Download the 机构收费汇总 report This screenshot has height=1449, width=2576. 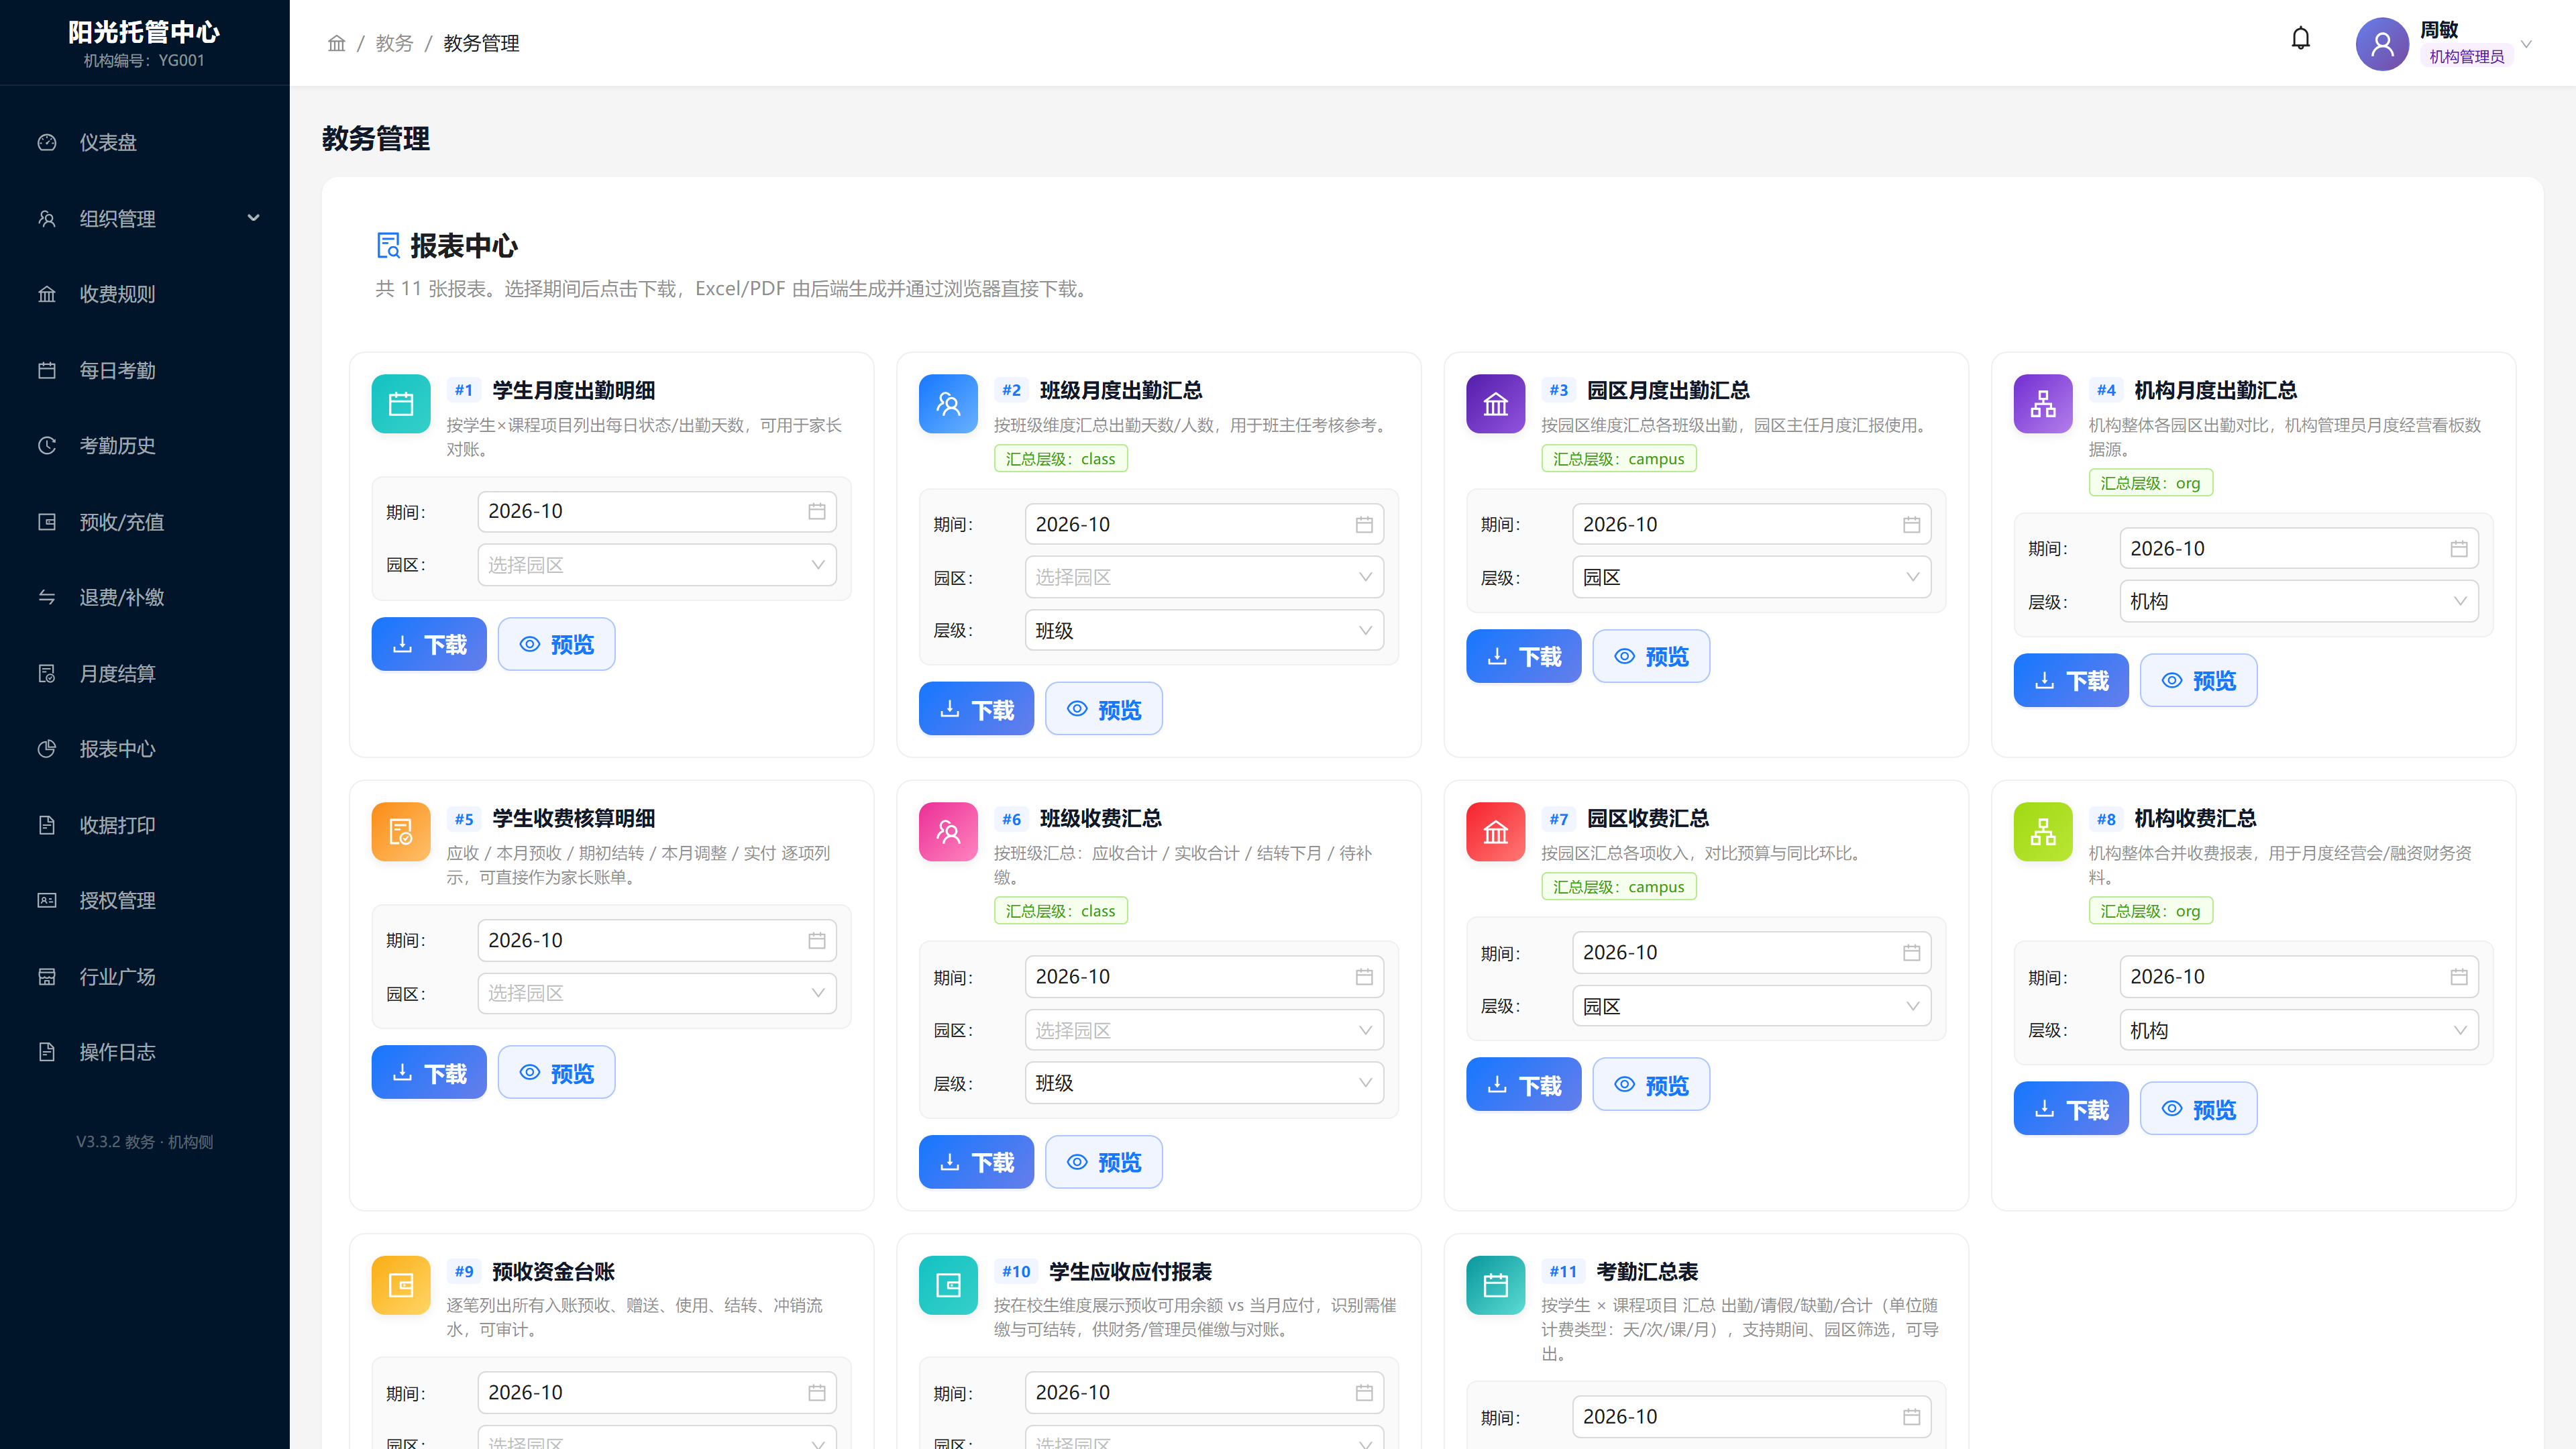[2071, 1109]
